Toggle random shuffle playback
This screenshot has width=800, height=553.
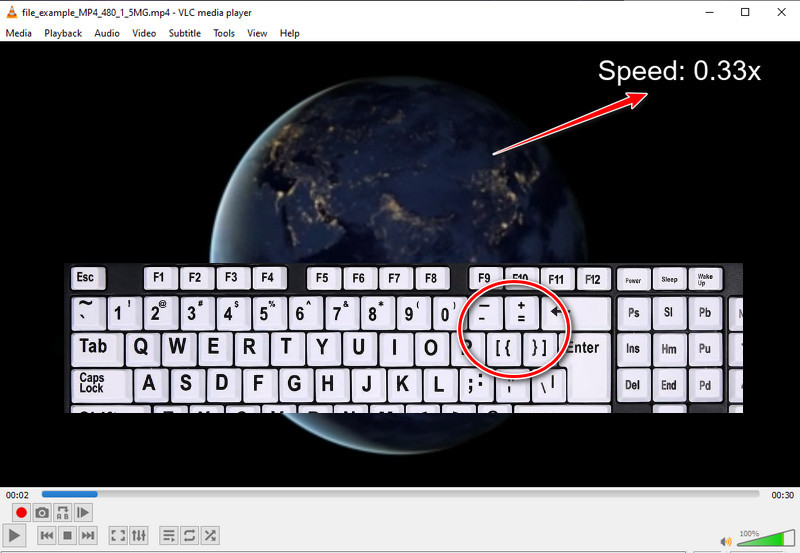210,536
